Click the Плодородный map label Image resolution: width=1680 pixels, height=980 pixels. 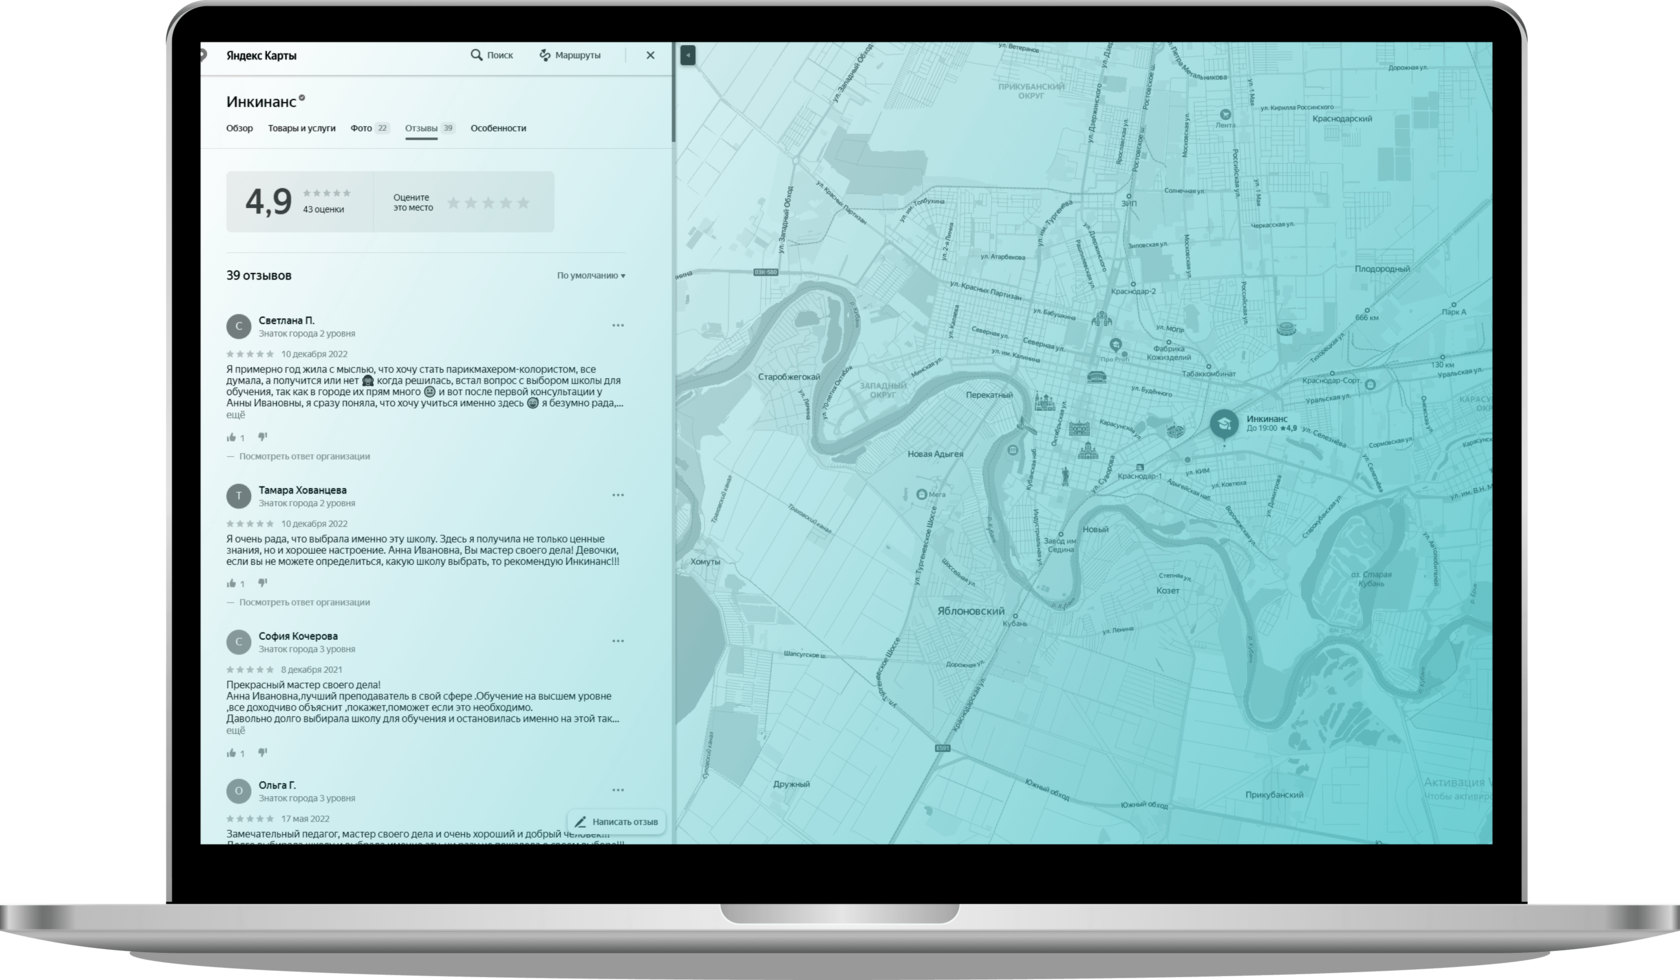click(1382, 269)
